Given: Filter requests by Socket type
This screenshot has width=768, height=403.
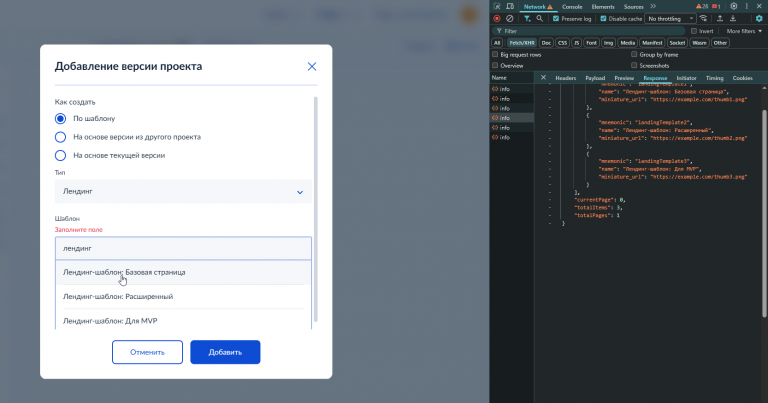Looking at the screenshot, I should (677, 43).
